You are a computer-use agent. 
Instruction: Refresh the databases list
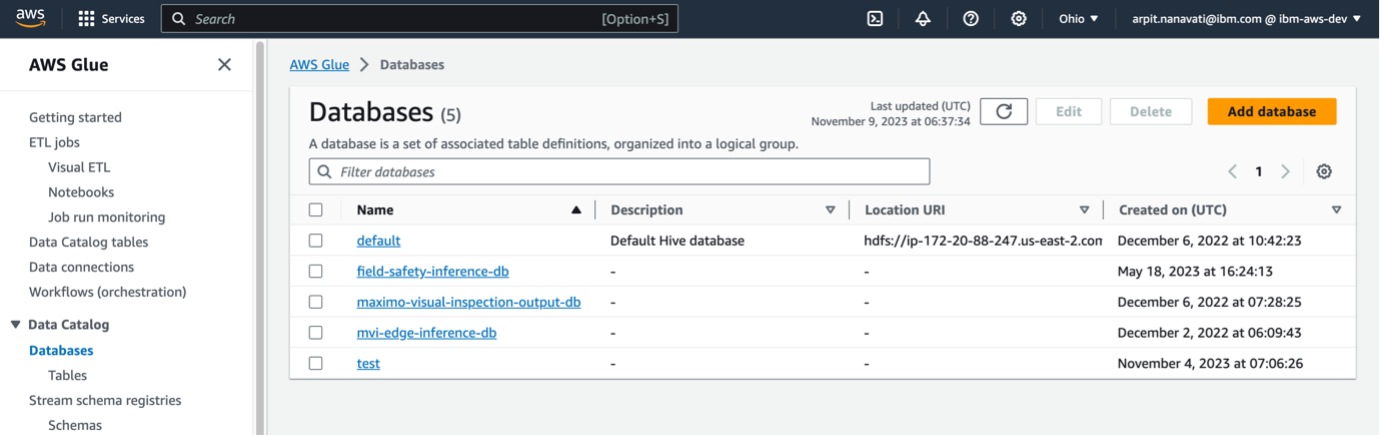[x=1004, y=112]
